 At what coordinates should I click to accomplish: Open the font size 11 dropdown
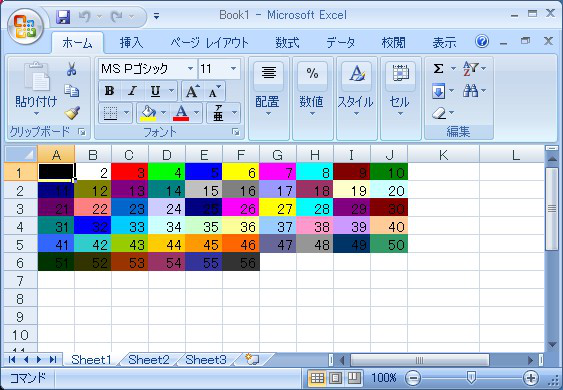click(233, 69)
